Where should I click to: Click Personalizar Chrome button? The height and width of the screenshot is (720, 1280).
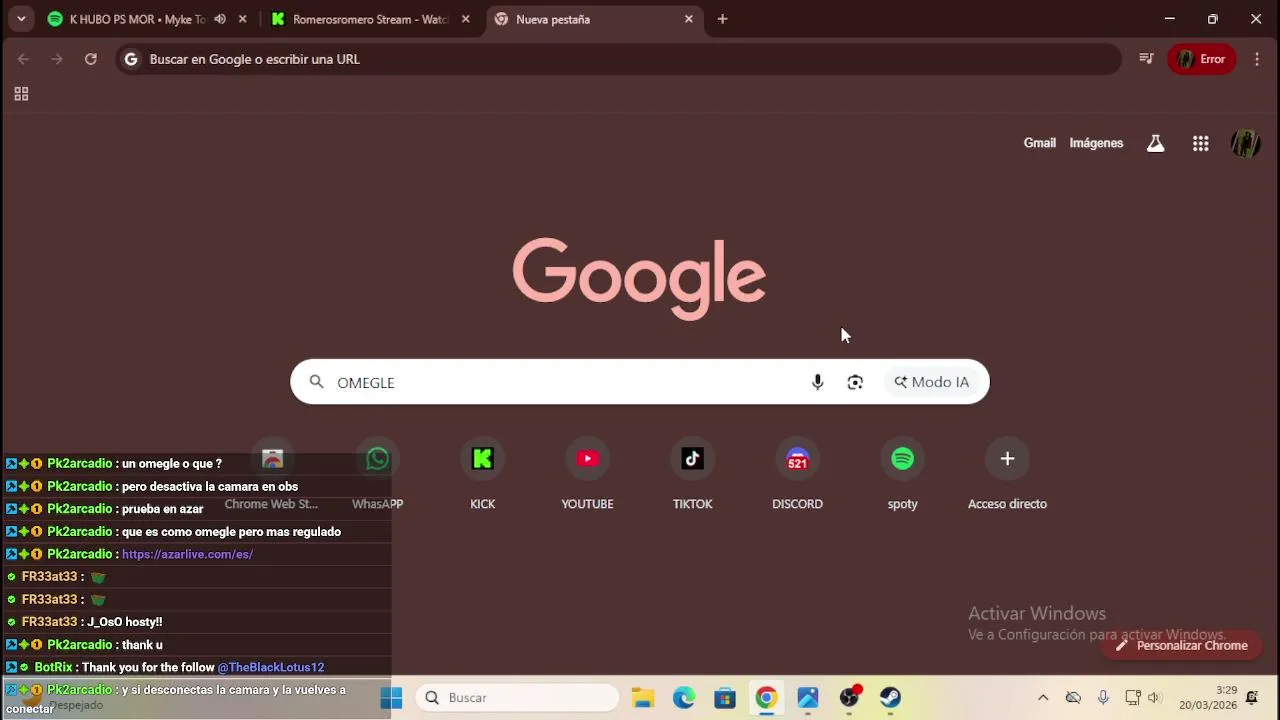point(1181,645)
